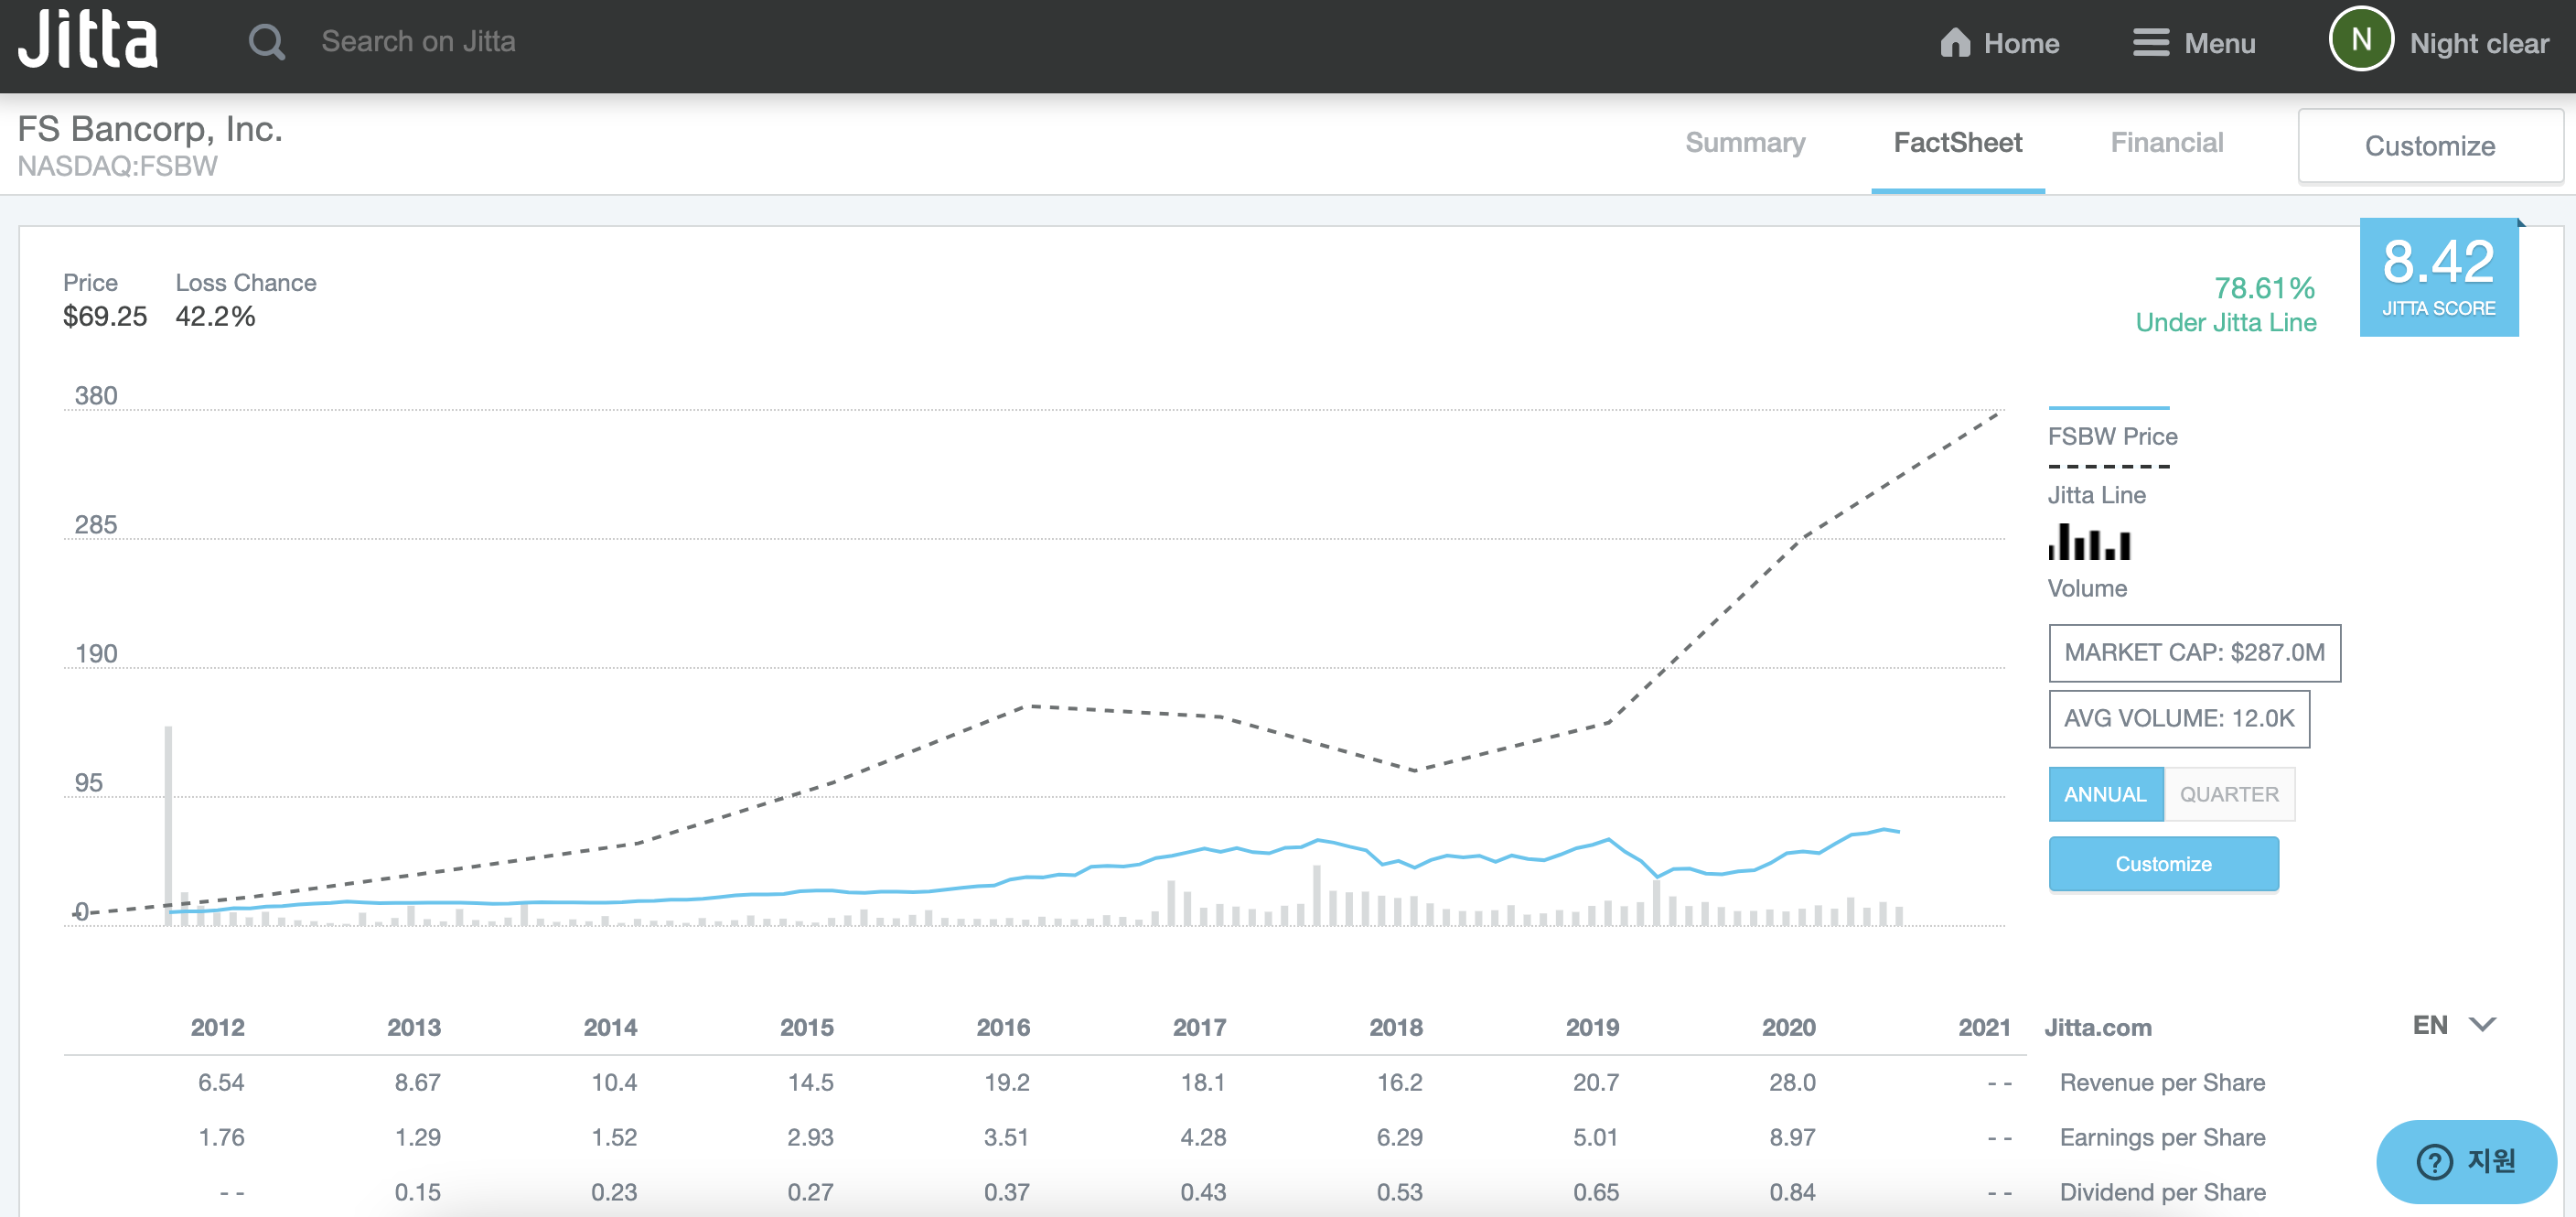Viewport: 2576px width, 1217px height.
Task: Focus the Search on Jitta field
Action: point(418,42)
